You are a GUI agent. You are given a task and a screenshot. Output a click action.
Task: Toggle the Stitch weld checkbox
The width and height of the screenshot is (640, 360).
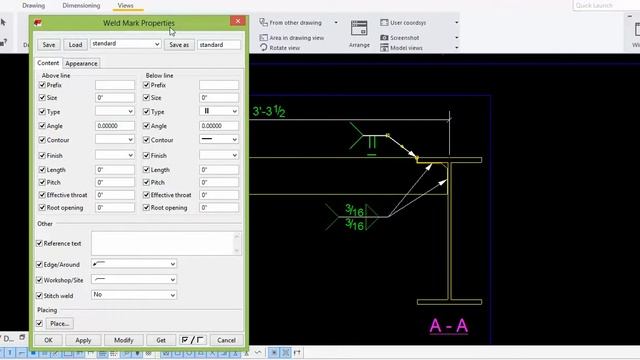pos(39,296)
